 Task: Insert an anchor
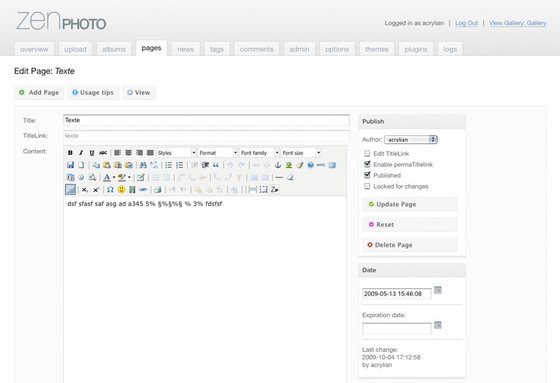(278, 165)
